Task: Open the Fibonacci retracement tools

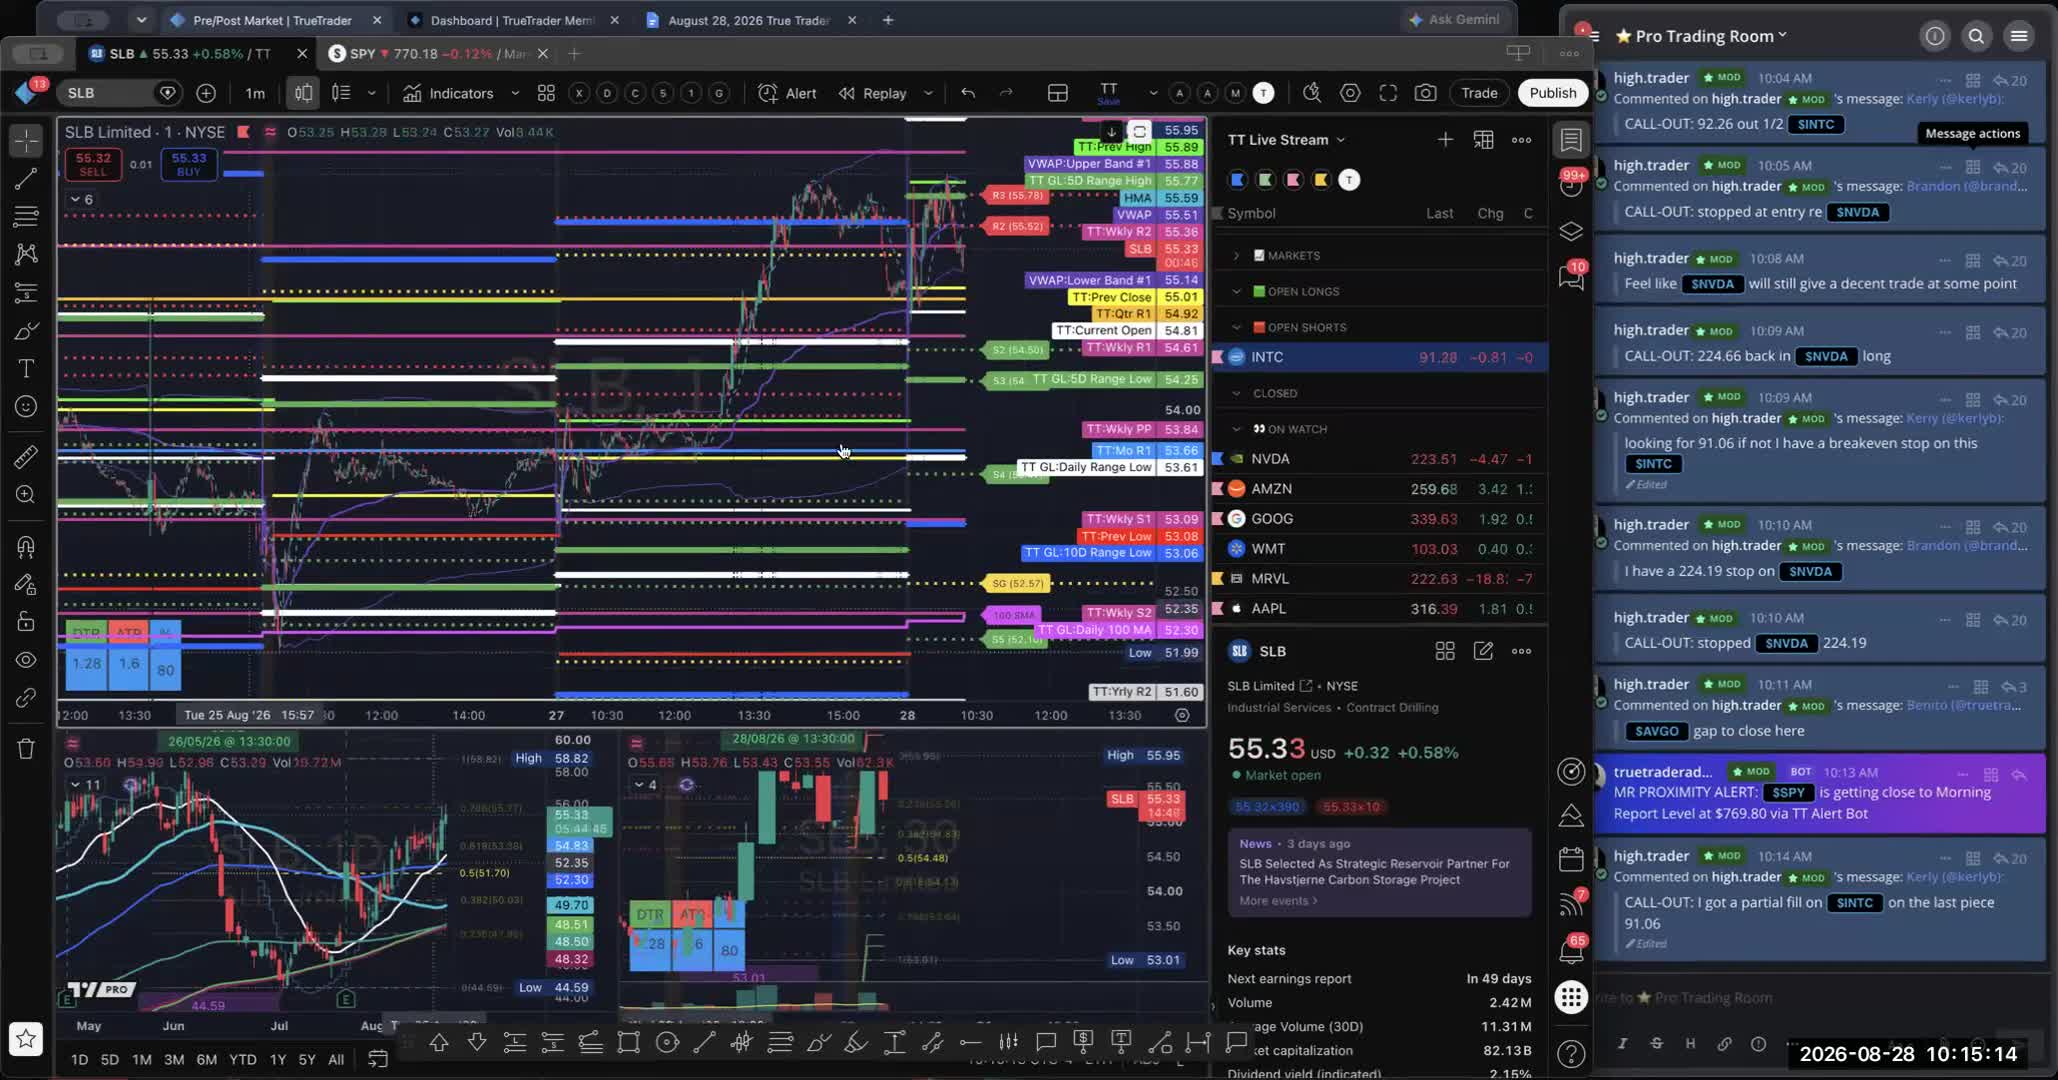Action: coord(26,216)
